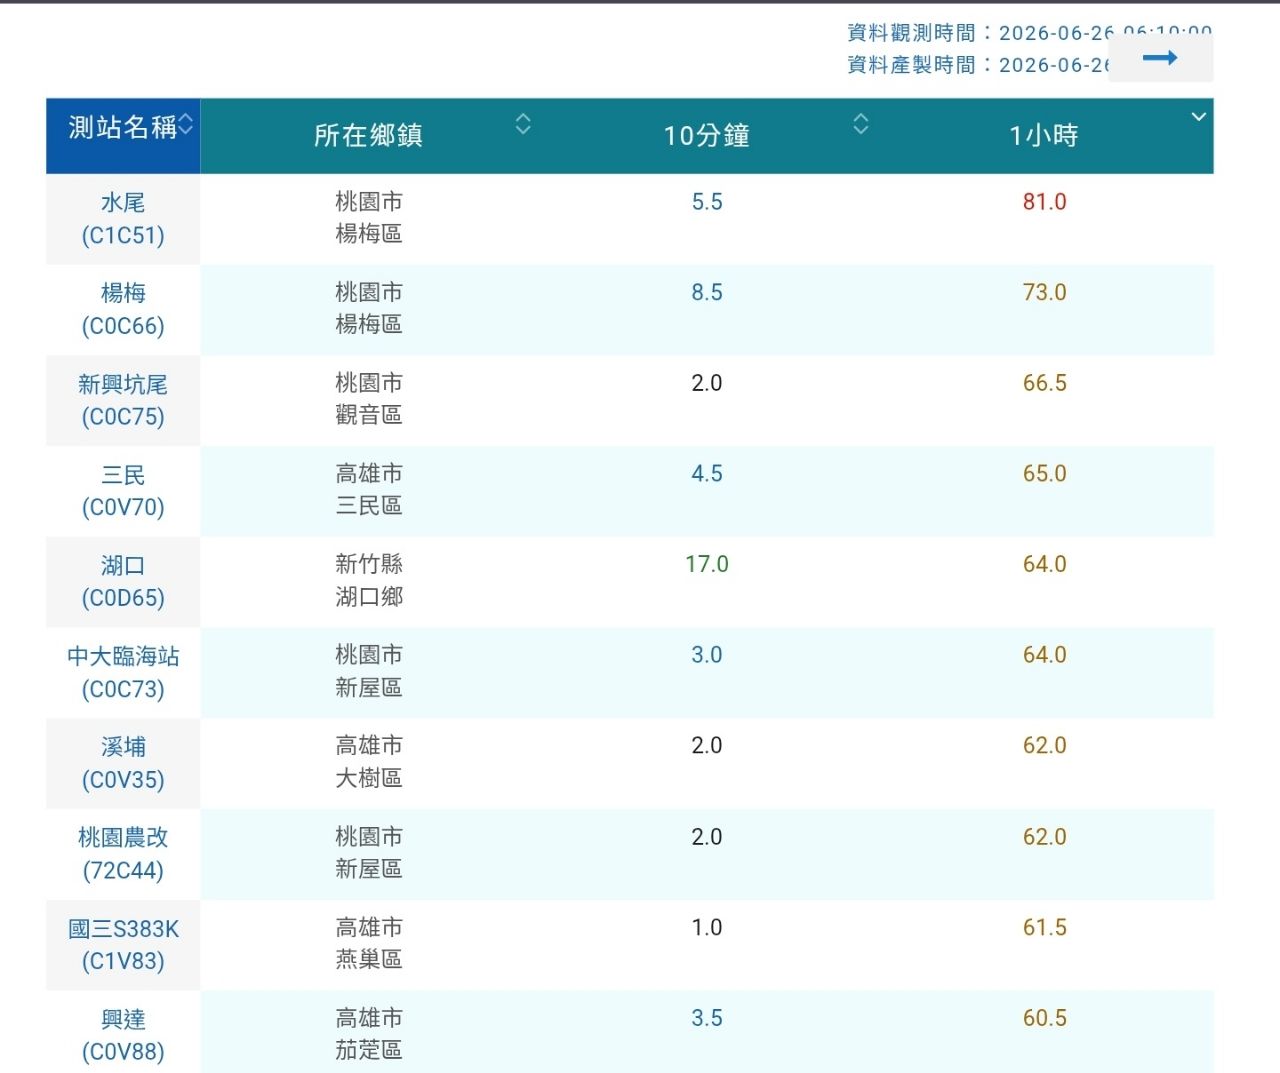Click the 61.5 one-hour rainfall value
This screenshot has height=1073, width=1280.
1045,928
